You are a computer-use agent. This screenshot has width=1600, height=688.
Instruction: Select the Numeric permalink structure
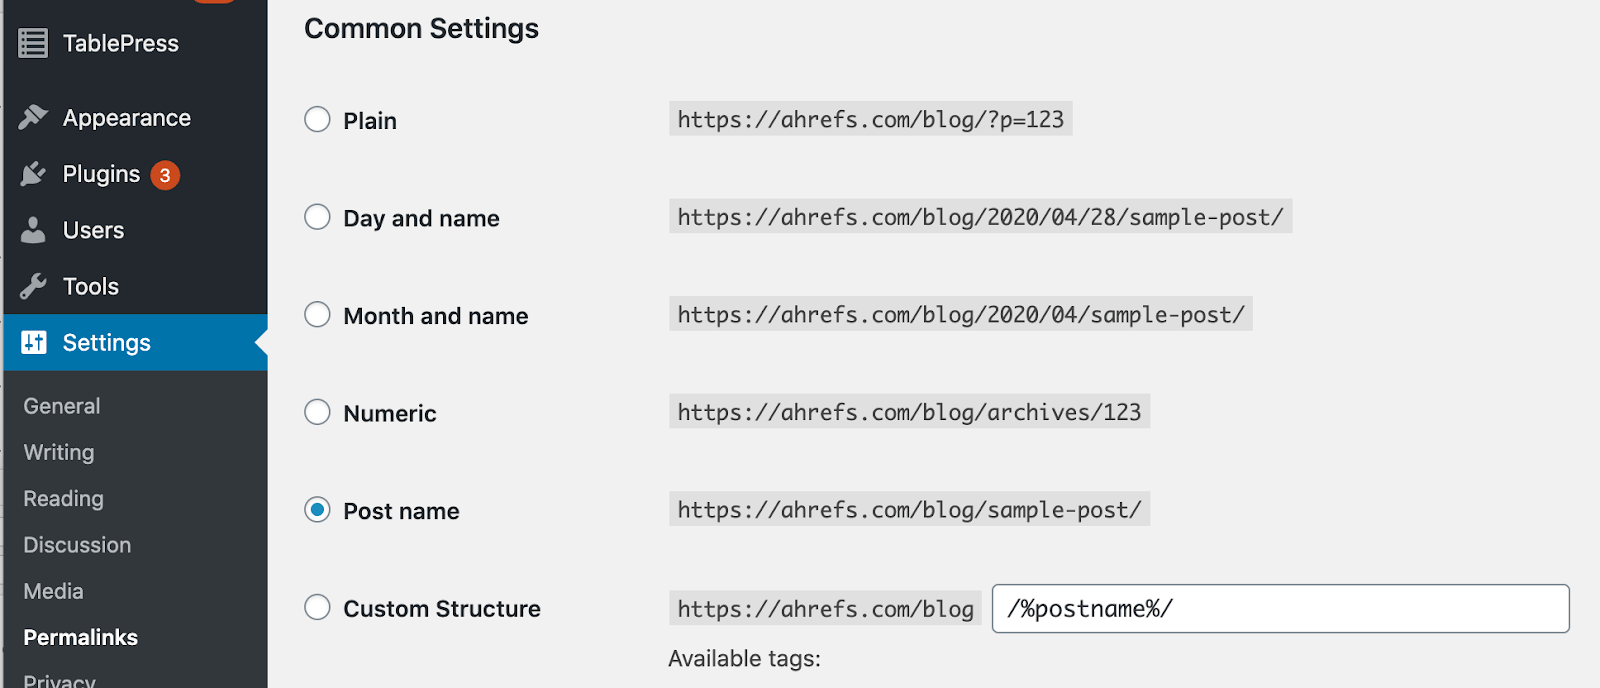(316, 412)
